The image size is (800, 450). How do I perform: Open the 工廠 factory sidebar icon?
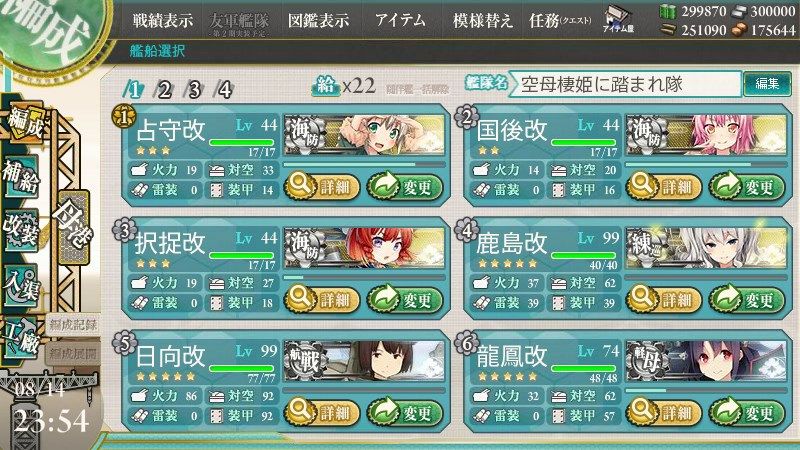21,337
